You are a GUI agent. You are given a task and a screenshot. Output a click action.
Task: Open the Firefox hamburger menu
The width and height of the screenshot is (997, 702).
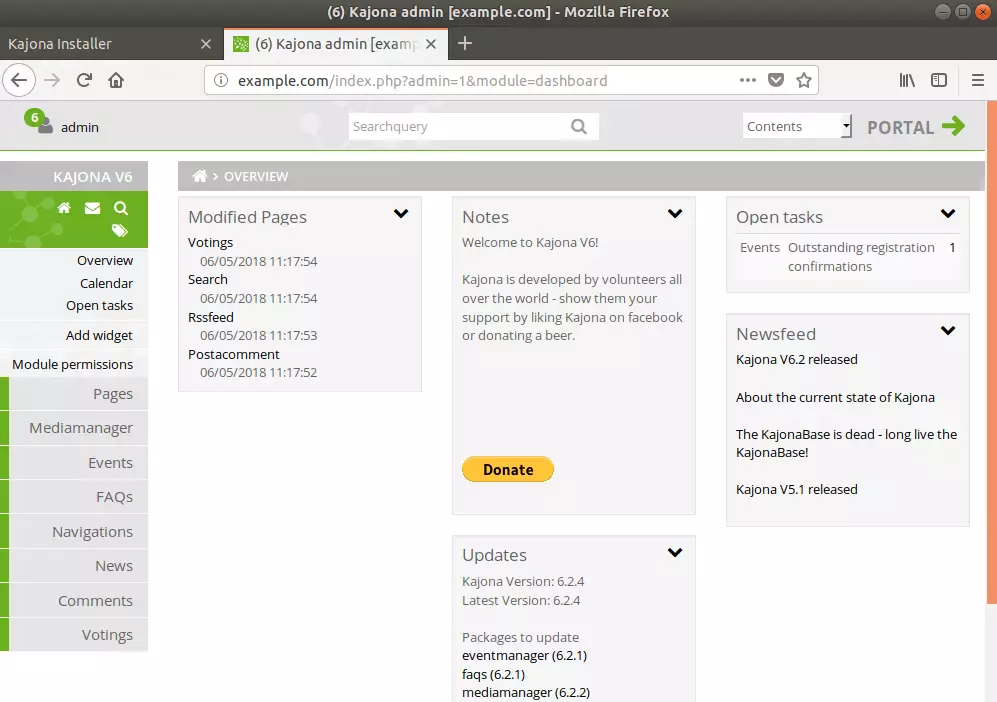click(978, 80)
